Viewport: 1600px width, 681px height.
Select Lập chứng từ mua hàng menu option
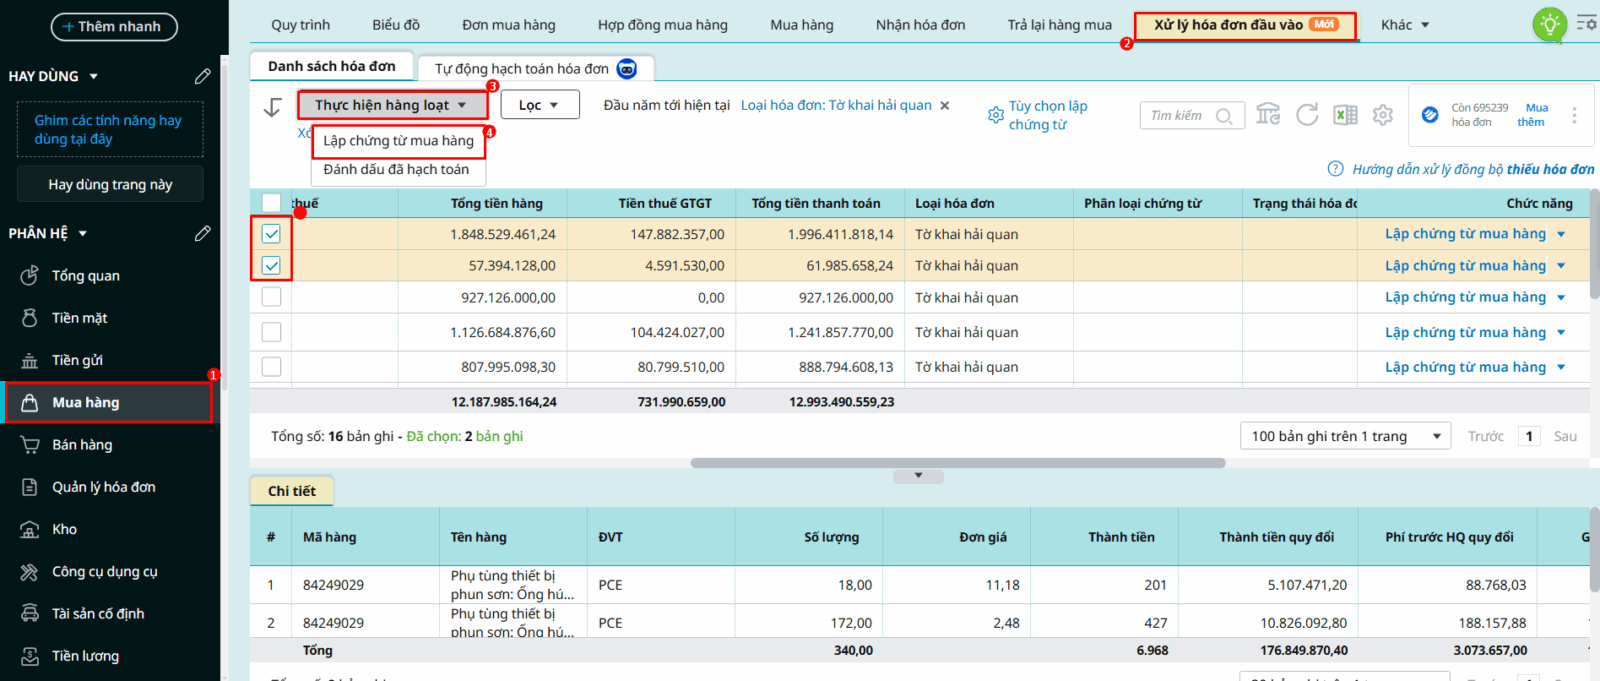(398, 141)
